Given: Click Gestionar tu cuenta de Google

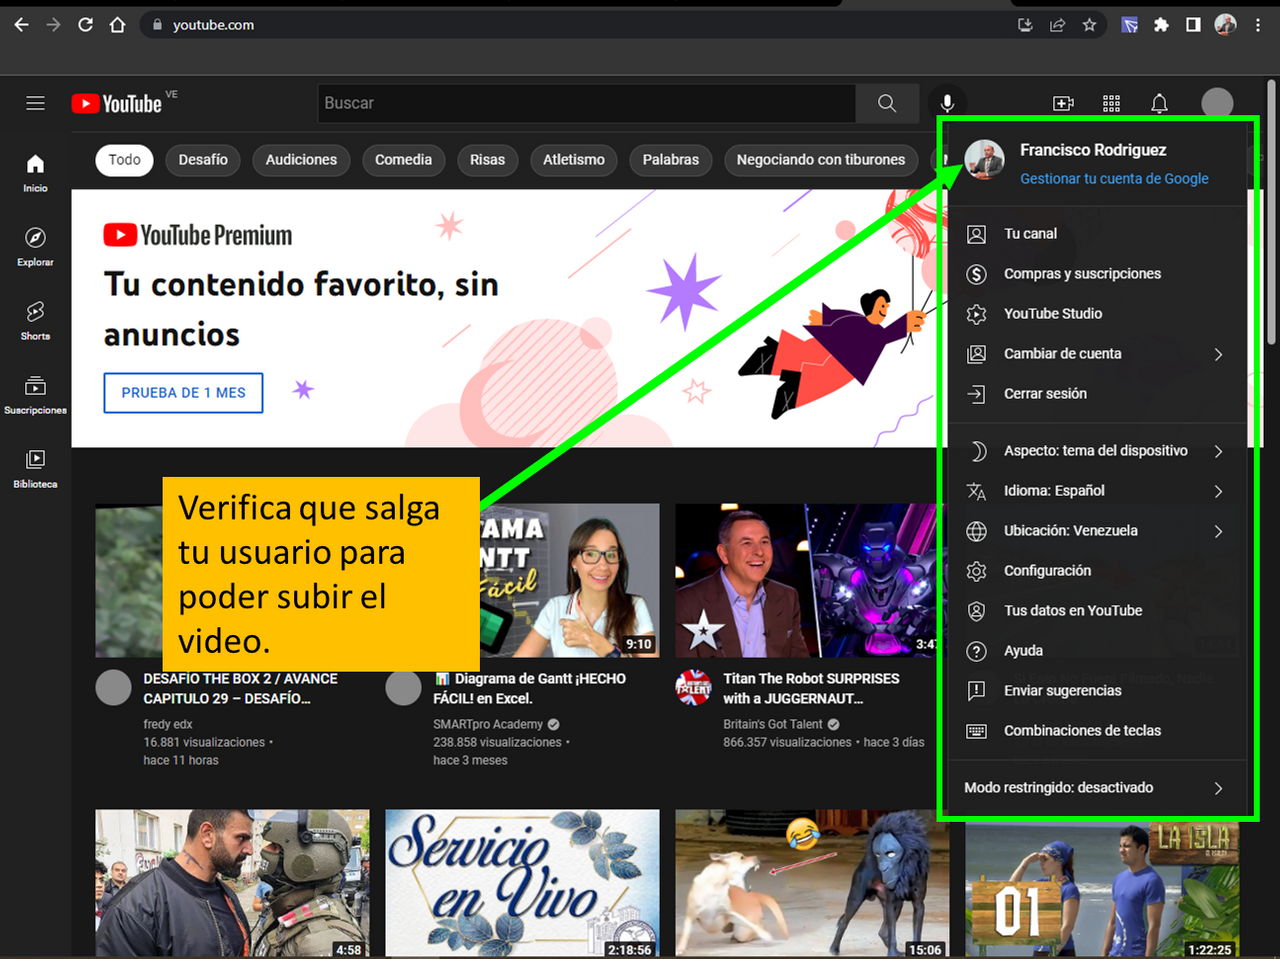Looking at the screenshot, I should 1114,178.
